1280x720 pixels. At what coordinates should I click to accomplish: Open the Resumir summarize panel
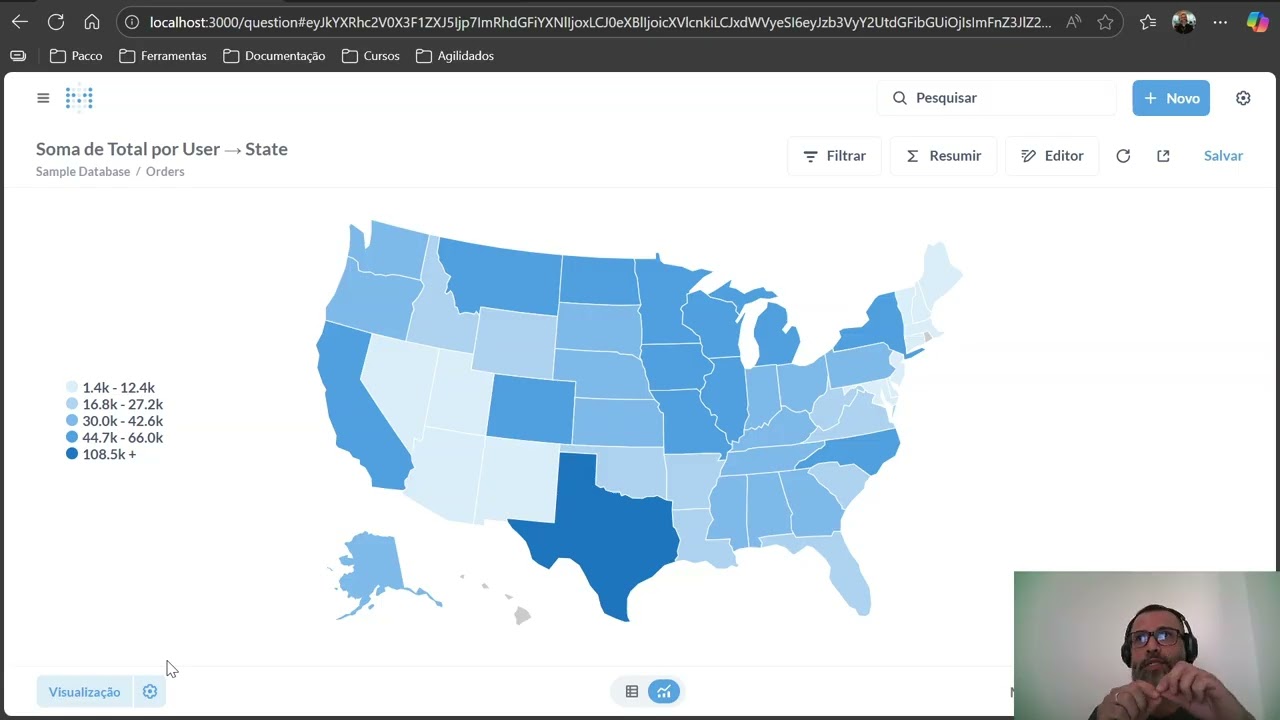coord(943,156)
